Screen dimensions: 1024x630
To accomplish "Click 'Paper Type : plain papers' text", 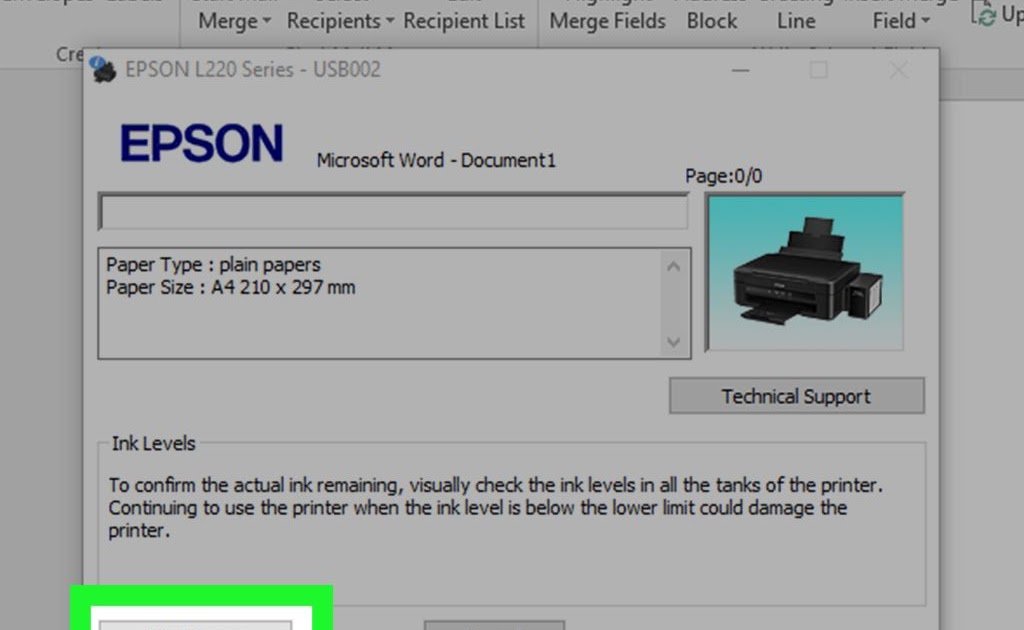I will [213, 264].
